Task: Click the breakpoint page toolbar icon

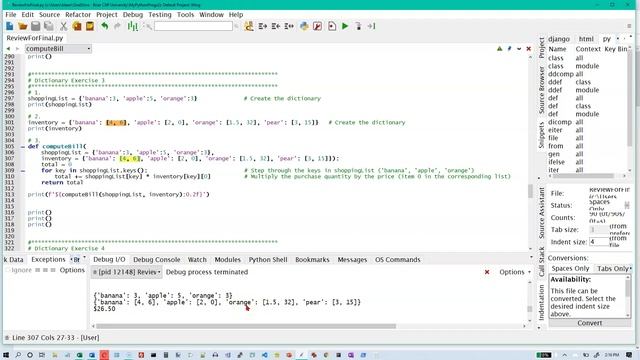Action: tap(332, 26)
